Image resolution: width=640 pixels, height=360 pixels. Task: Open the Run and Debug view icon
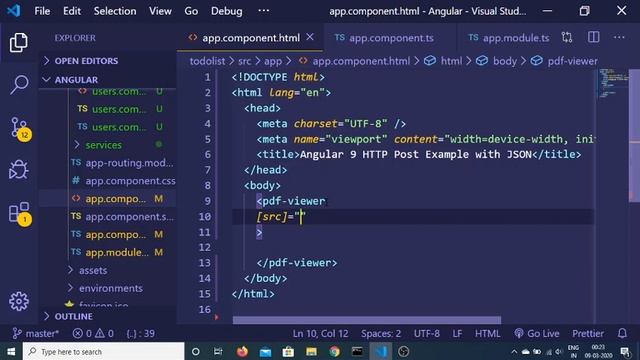point(18,169)
